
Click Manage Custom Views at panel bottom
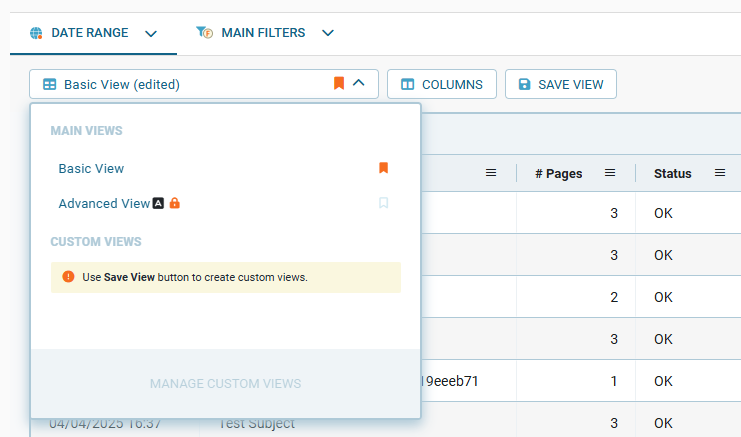tap(225, 383)
